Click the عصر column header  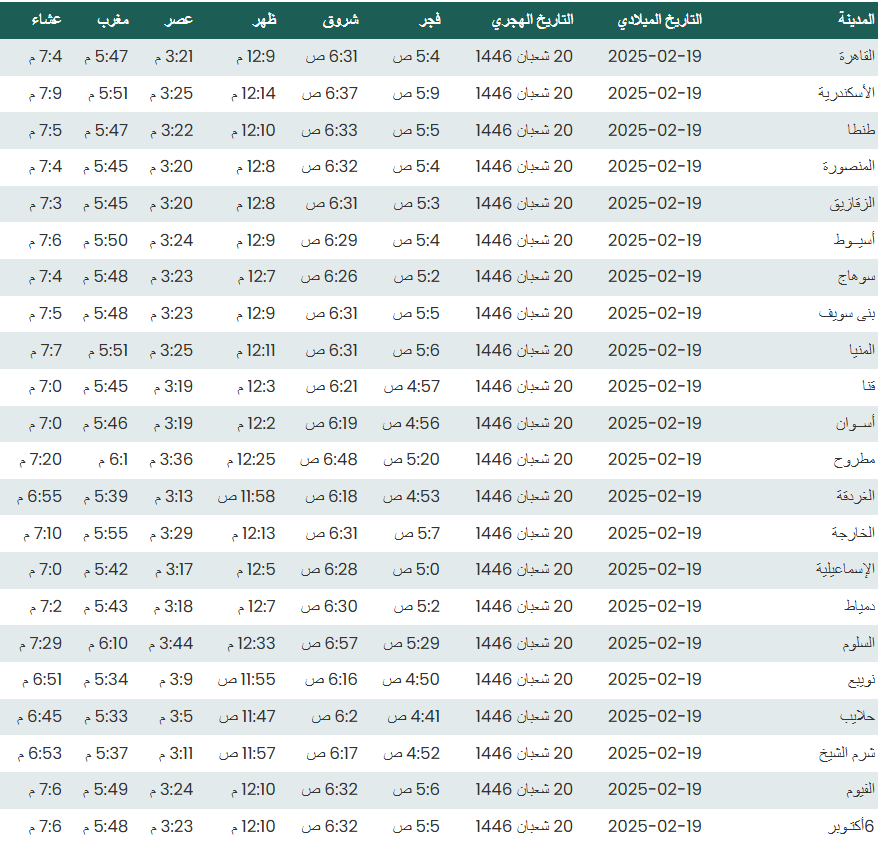point(179,20)
